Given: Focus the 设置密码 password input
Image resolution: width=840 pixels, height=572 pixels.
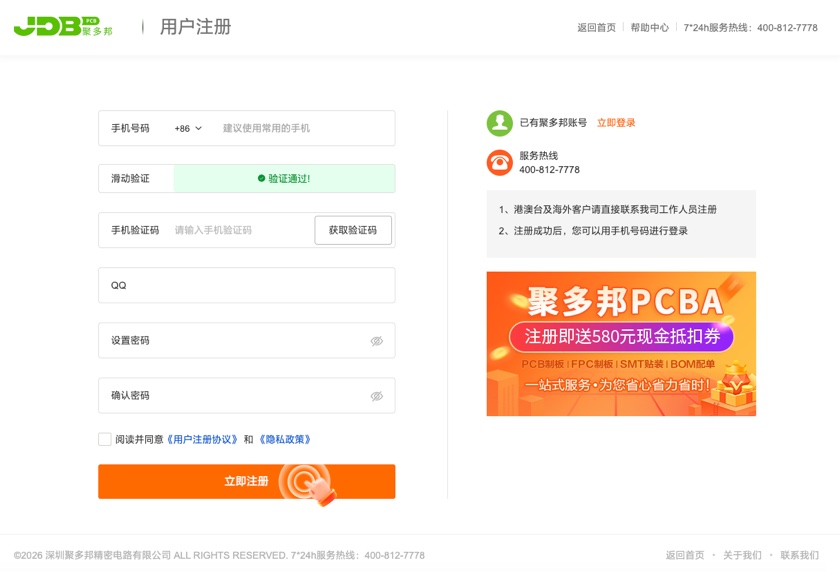Looking at the screenshot, I should [x=246, y=341].
